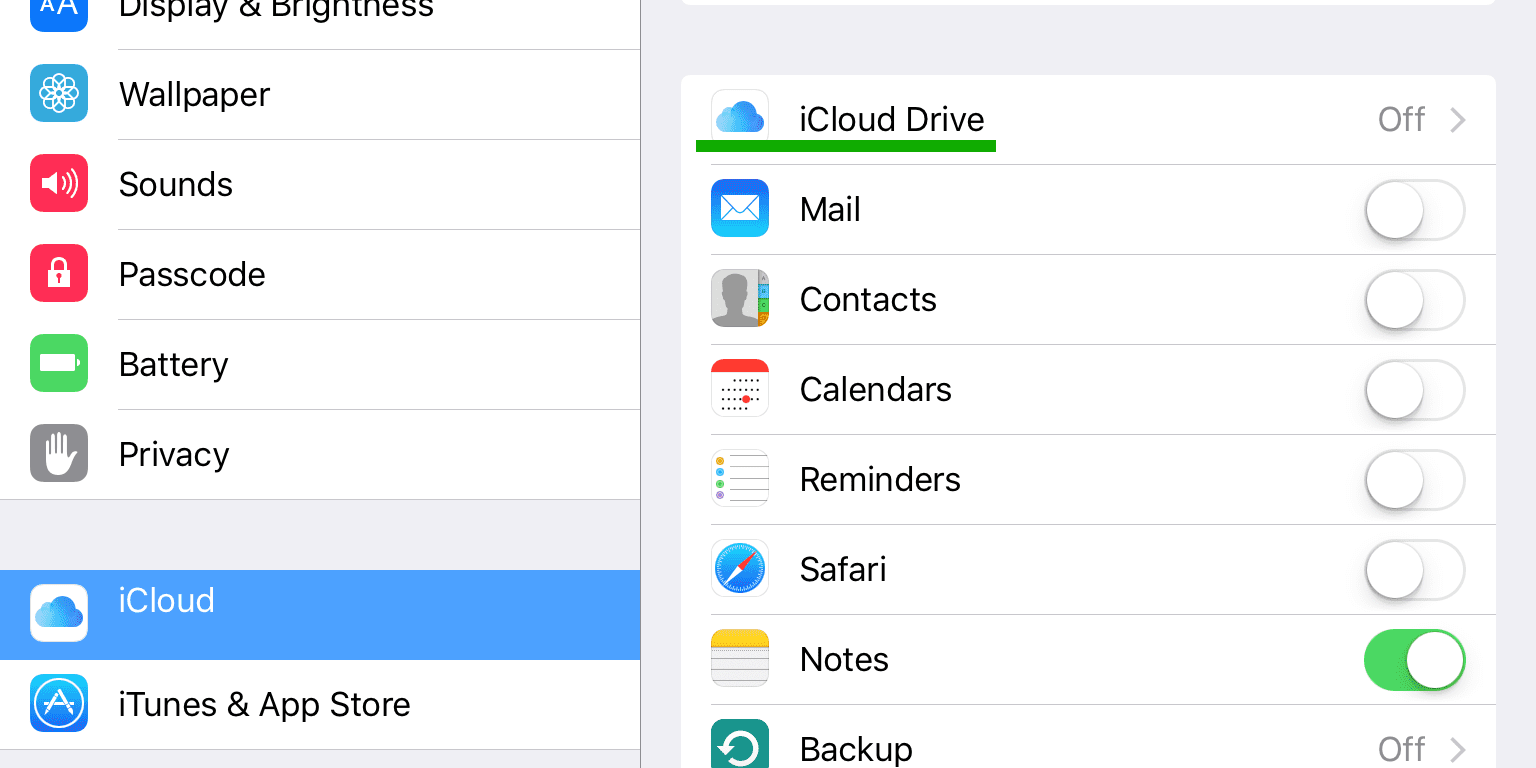Expand Backup settings via chevron
This screenshot has height=768, width=1536.
coord(1458,749)
